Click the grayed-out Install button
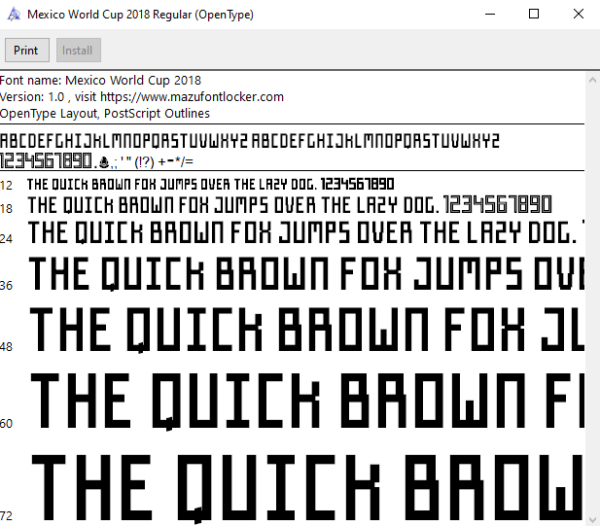 [78, 50]
